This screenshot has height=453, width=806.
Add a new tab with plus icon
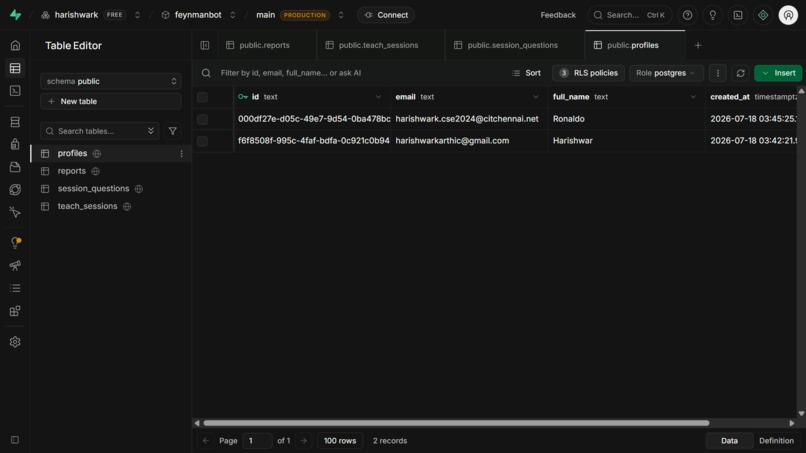point(698,45)
